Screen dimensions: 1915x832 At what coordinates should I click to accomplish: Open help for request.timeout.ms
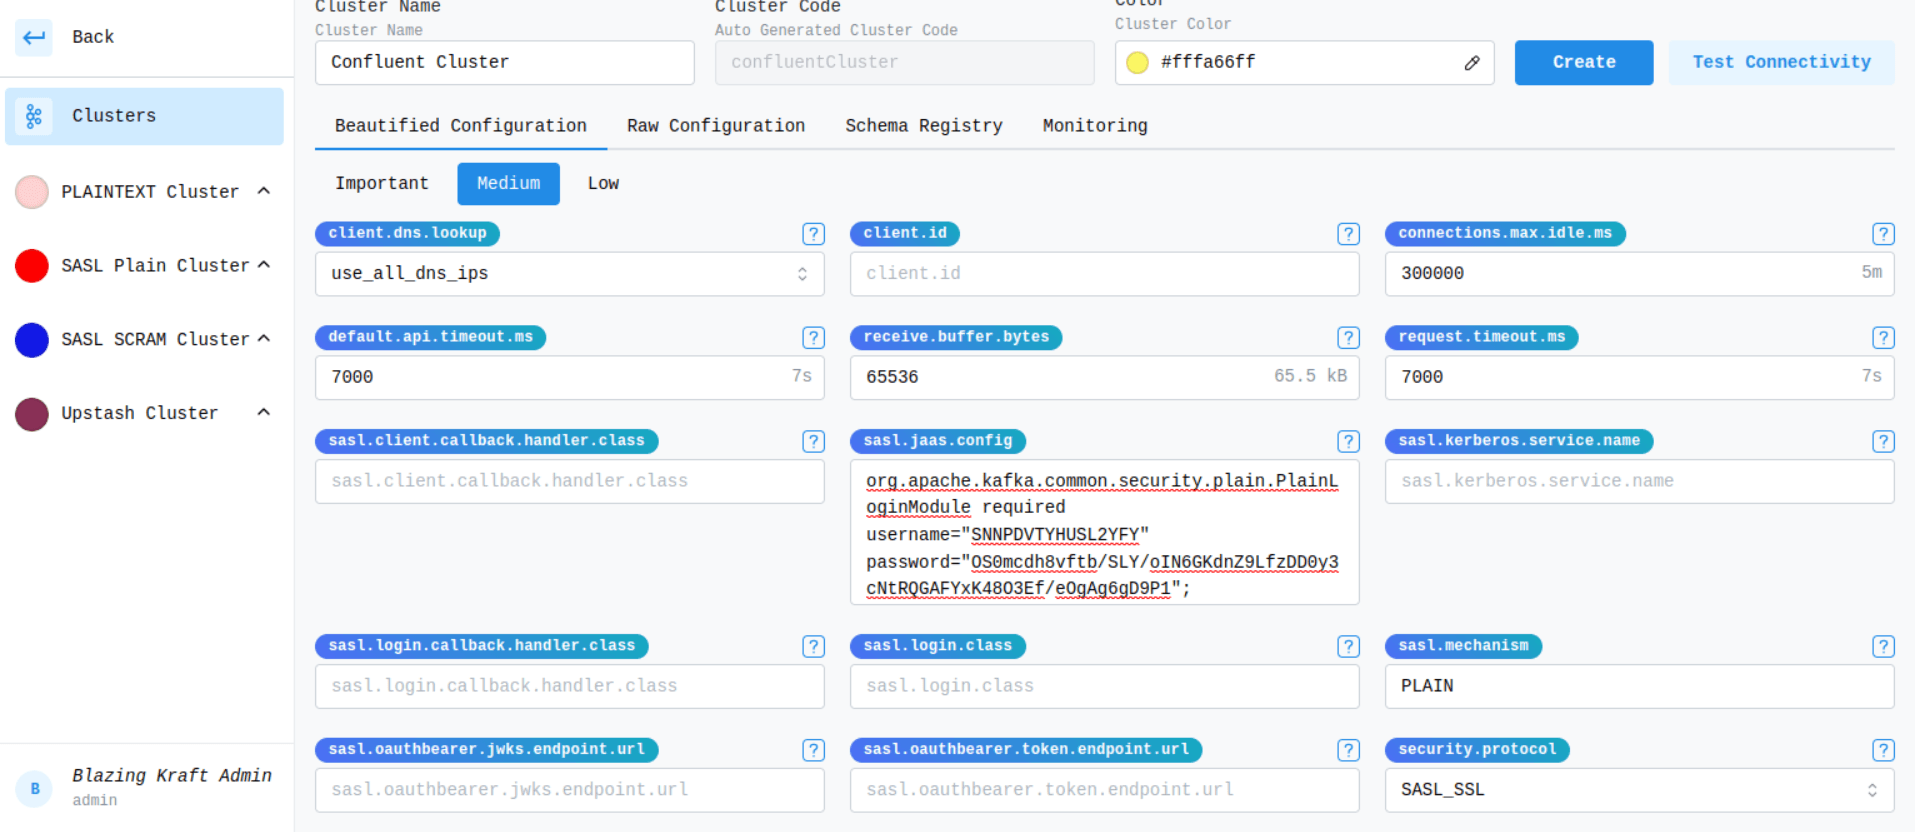1883,338
